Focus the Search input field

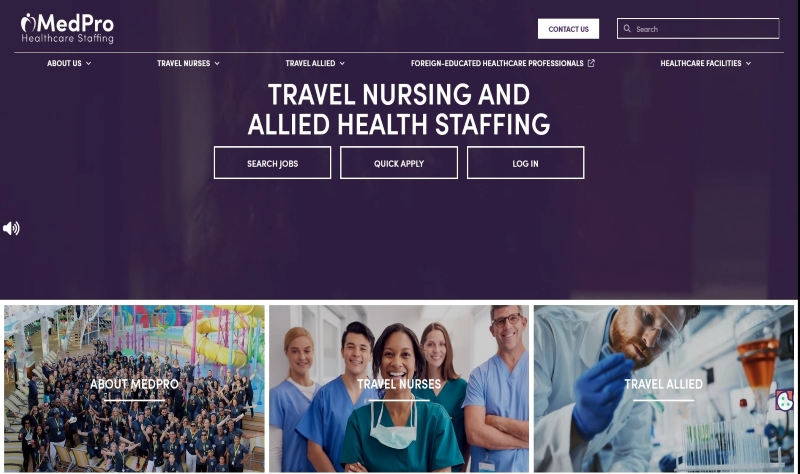(698, 29)
